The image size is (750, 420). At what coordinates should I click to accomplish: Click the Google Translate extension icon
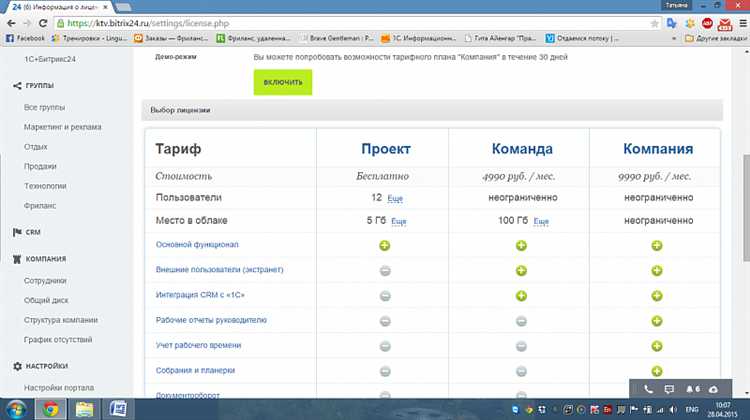pos(672,23)
